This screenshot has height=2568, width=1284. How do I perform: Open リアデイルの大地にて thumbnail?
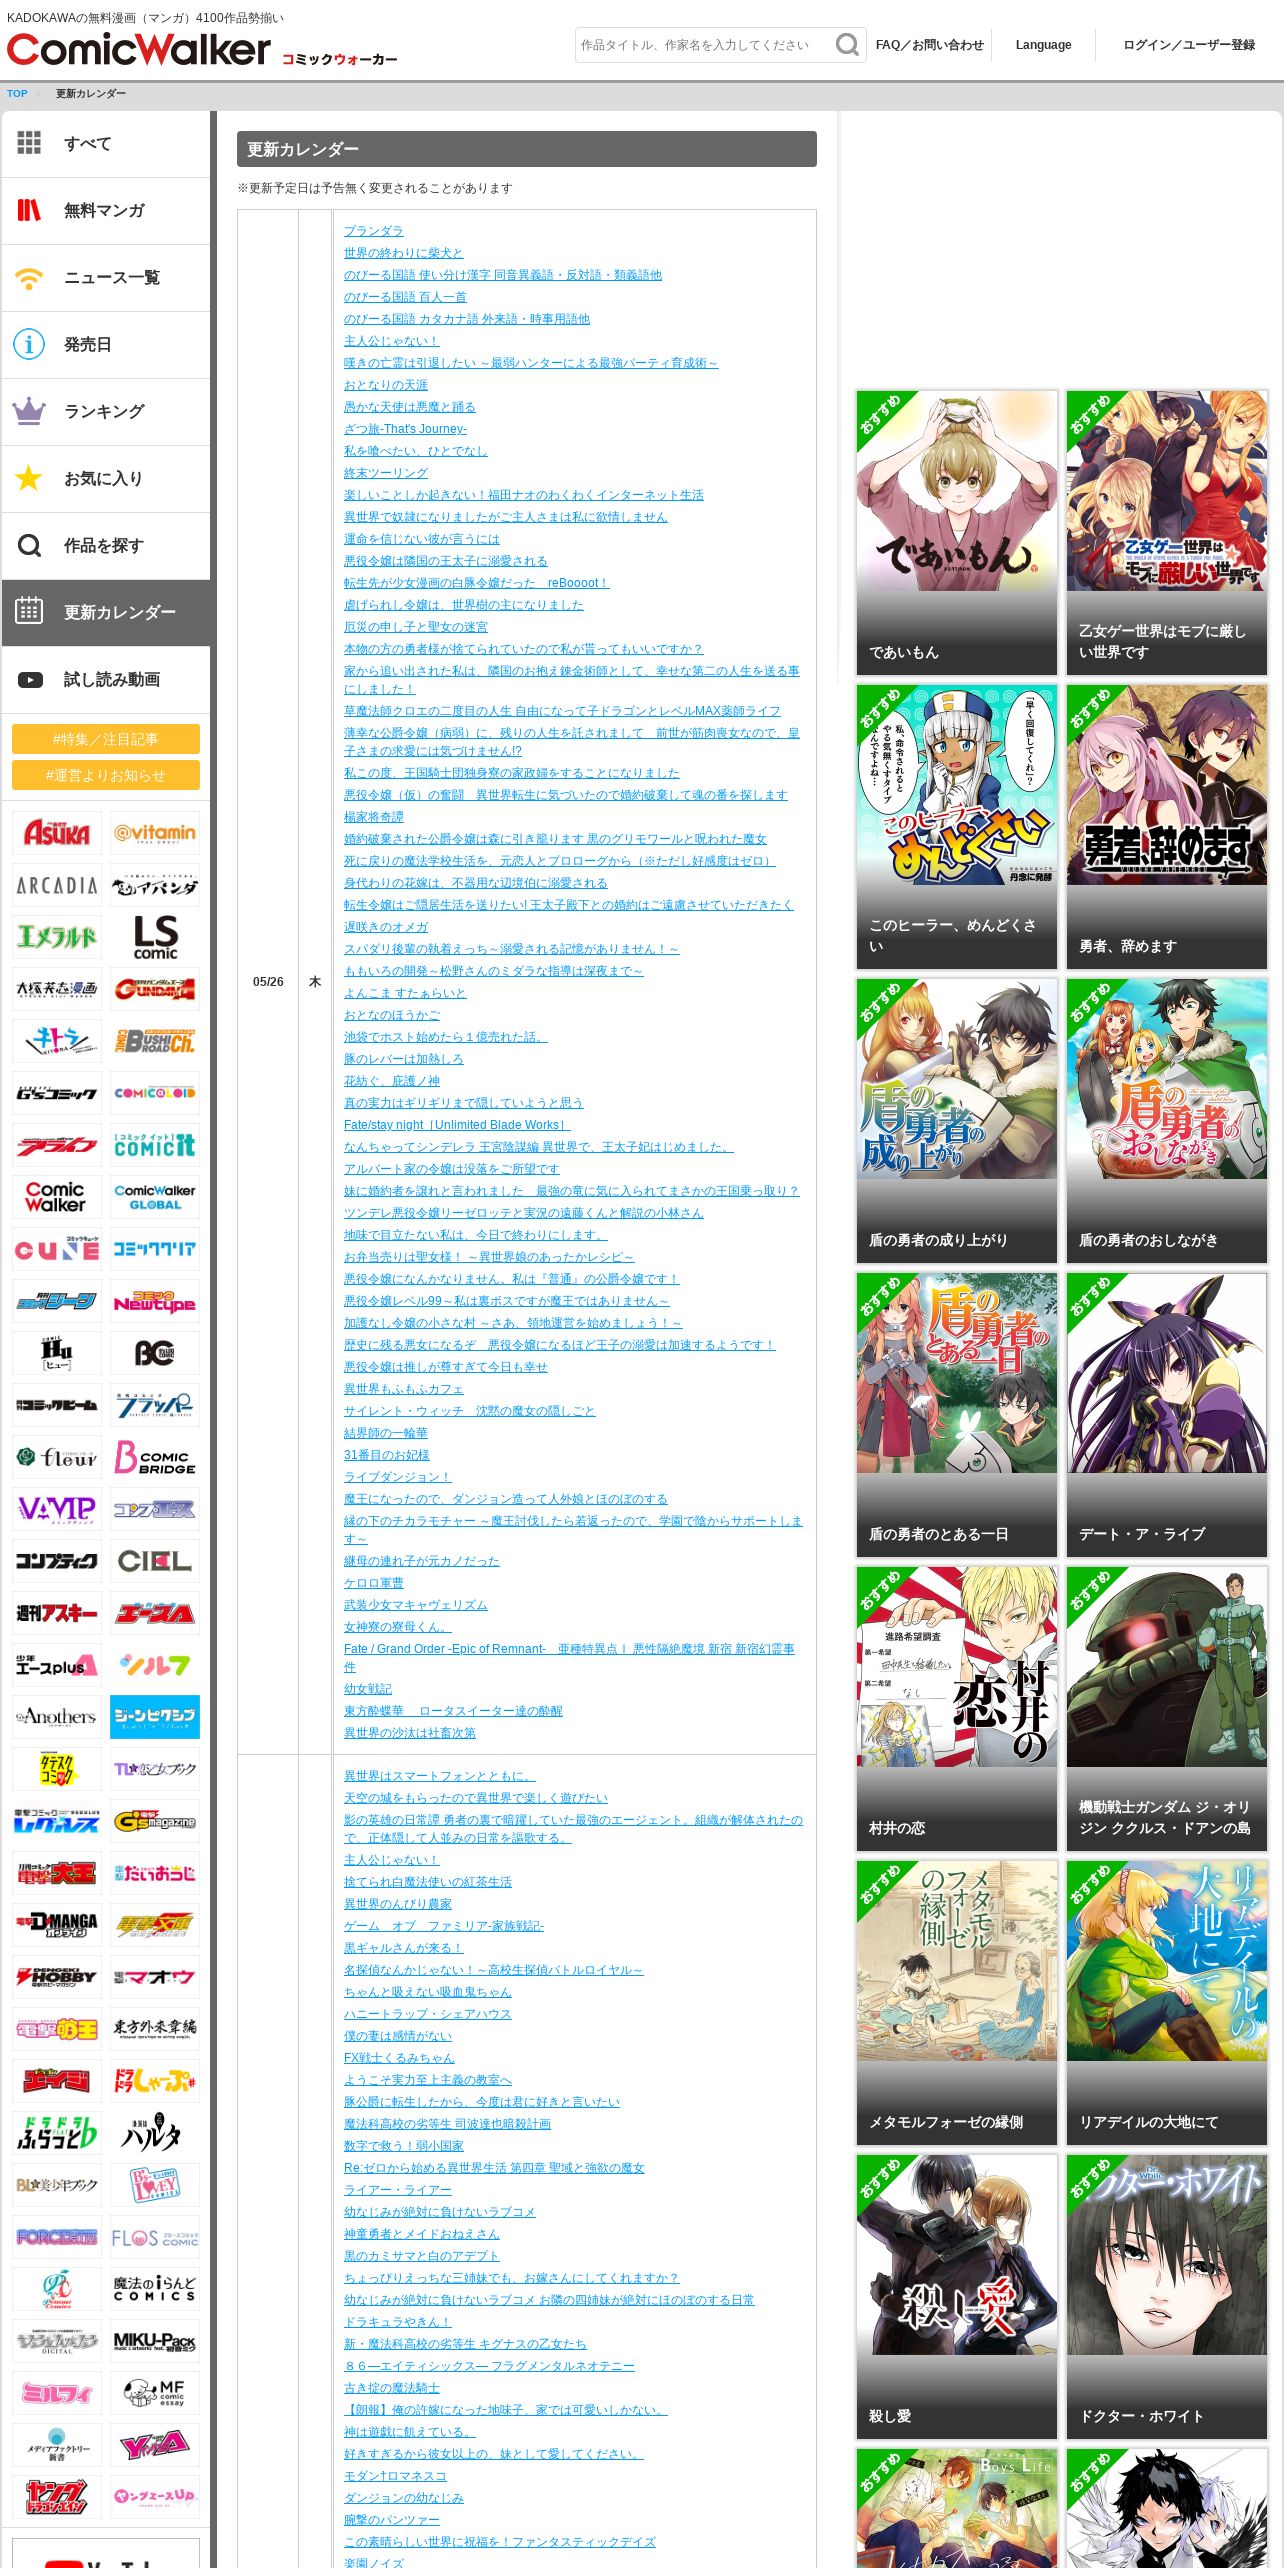[1166, 2002]
